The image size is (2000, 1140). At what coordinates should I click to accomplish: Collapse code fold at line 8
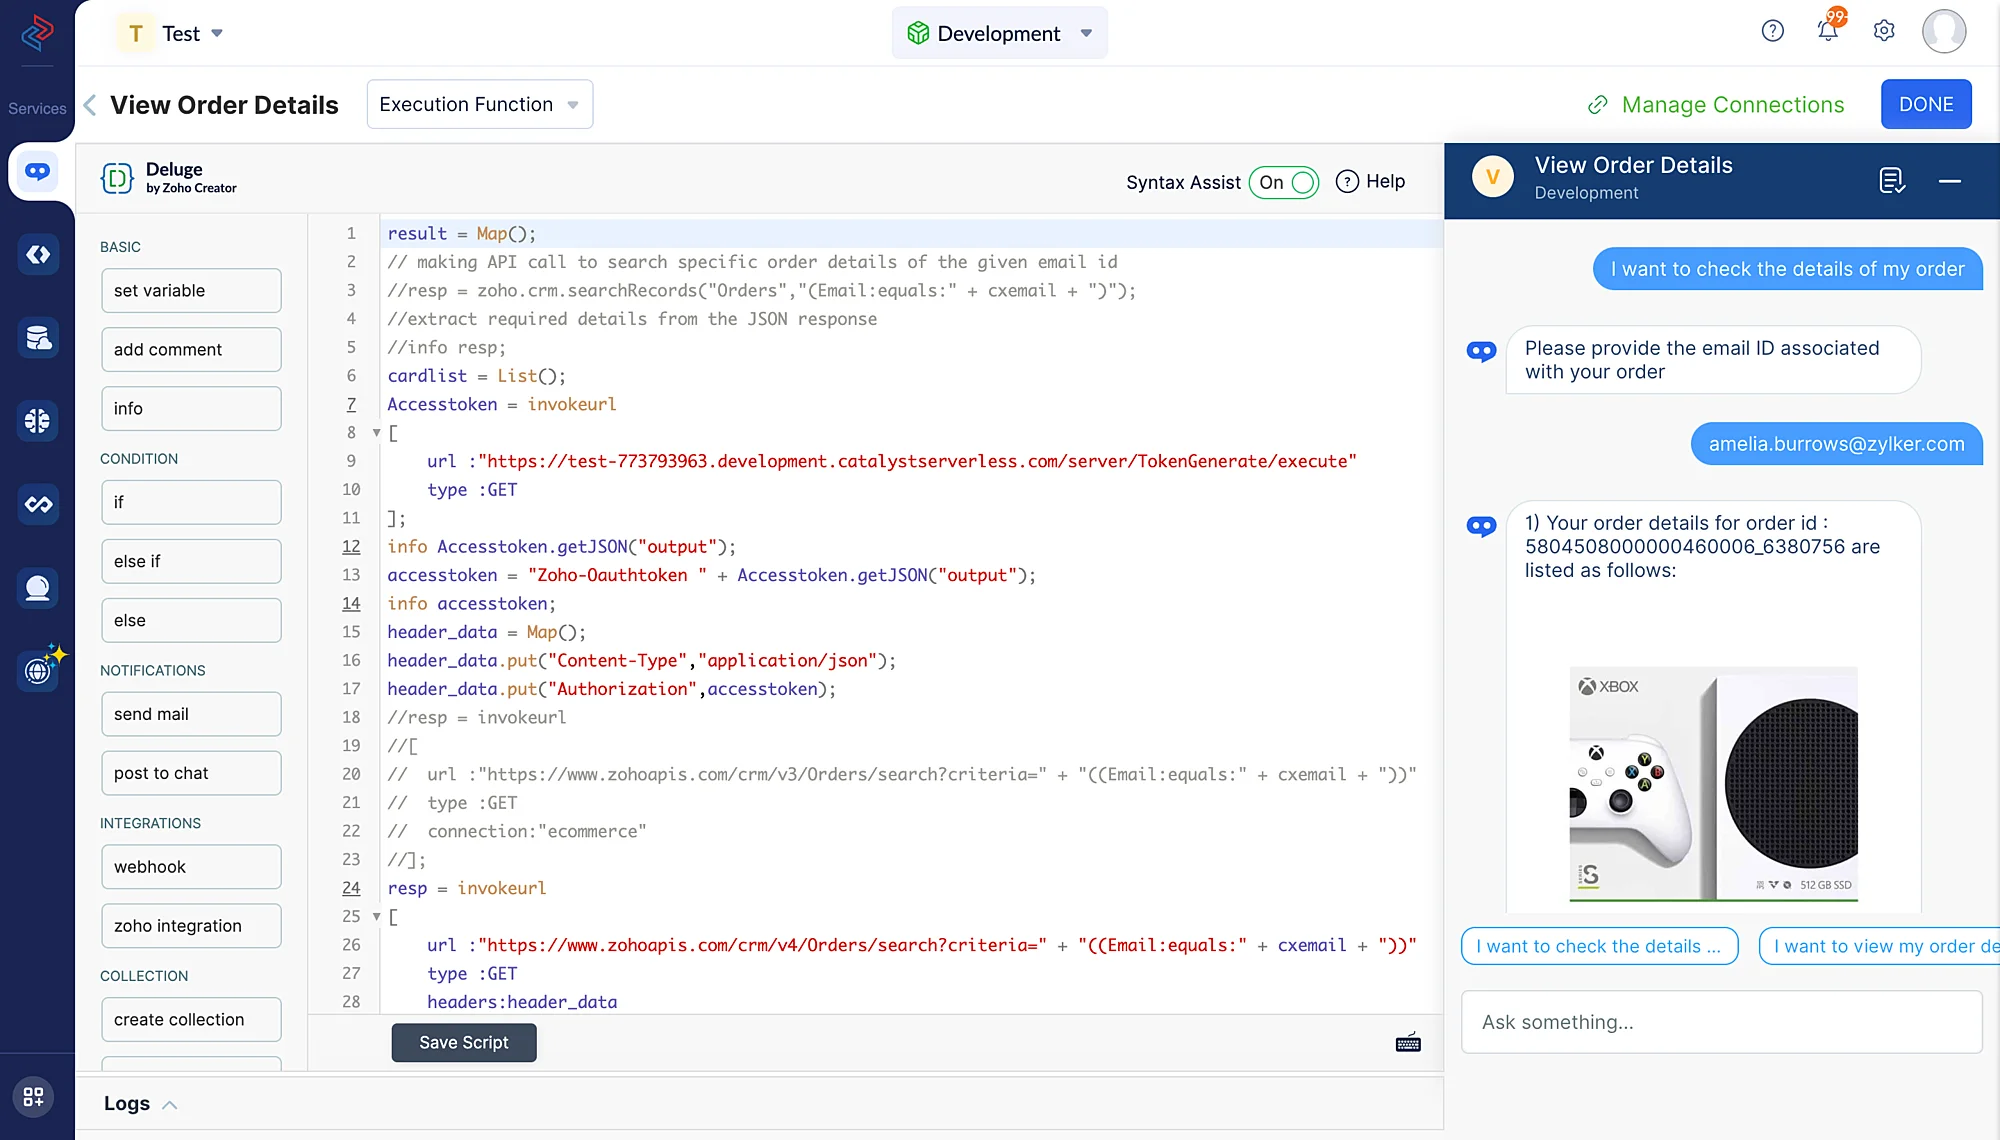(377, 433)
